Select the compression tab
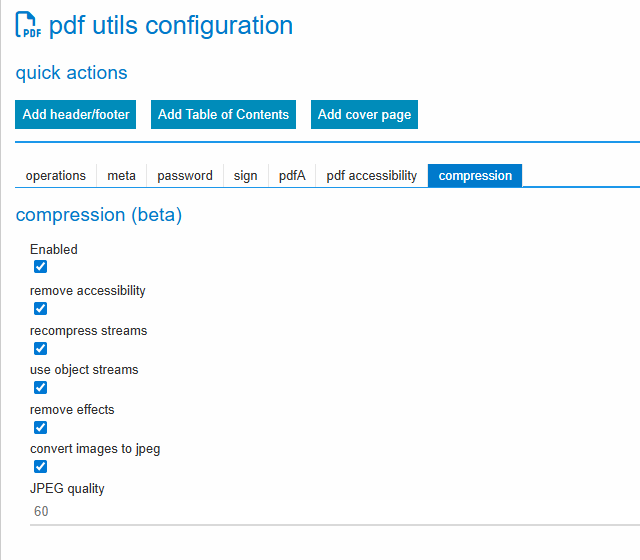This screenshot has height=560, width=640. [x=475, y=175]
